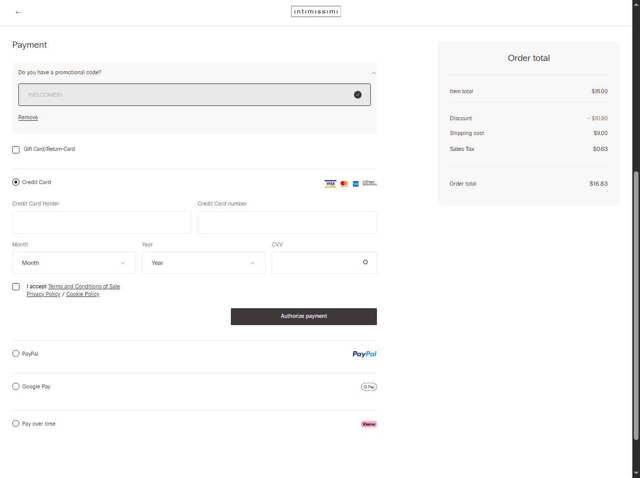Click the scrollbar down arrow
Screen dimensions: 640x478
point(636,475)
